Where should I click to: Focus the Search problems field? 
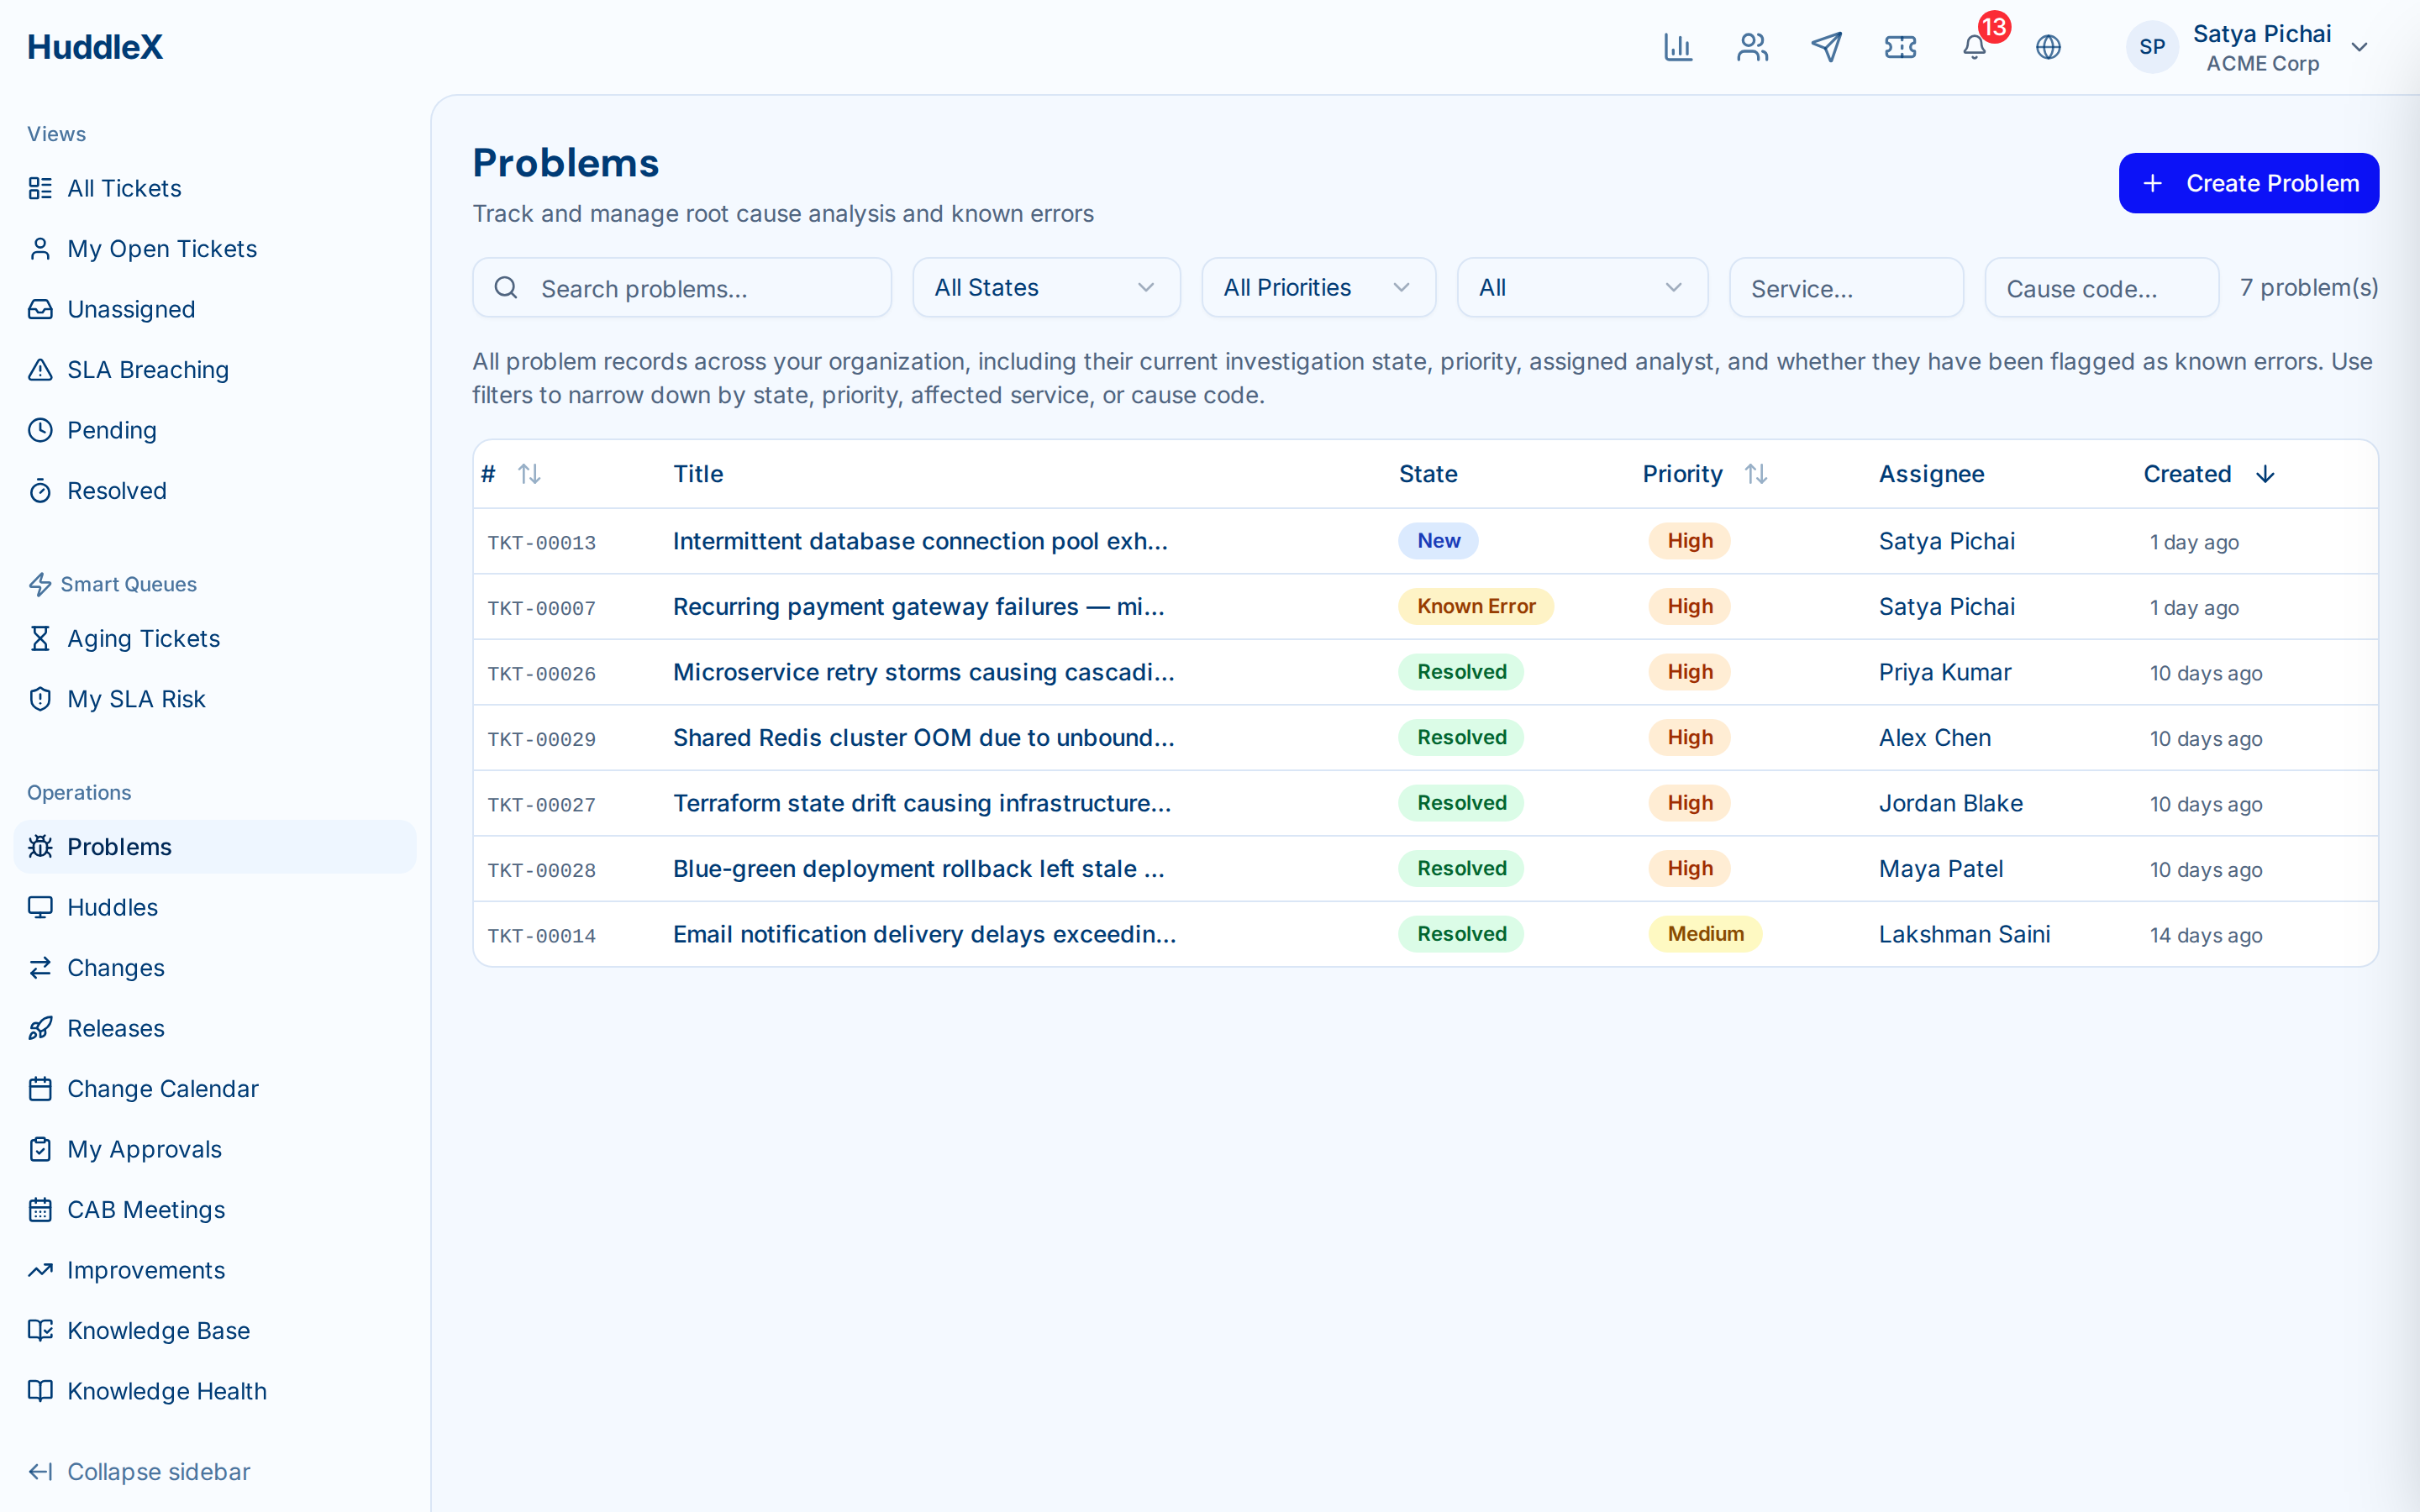pyautogui.click(x=682, y=288)
